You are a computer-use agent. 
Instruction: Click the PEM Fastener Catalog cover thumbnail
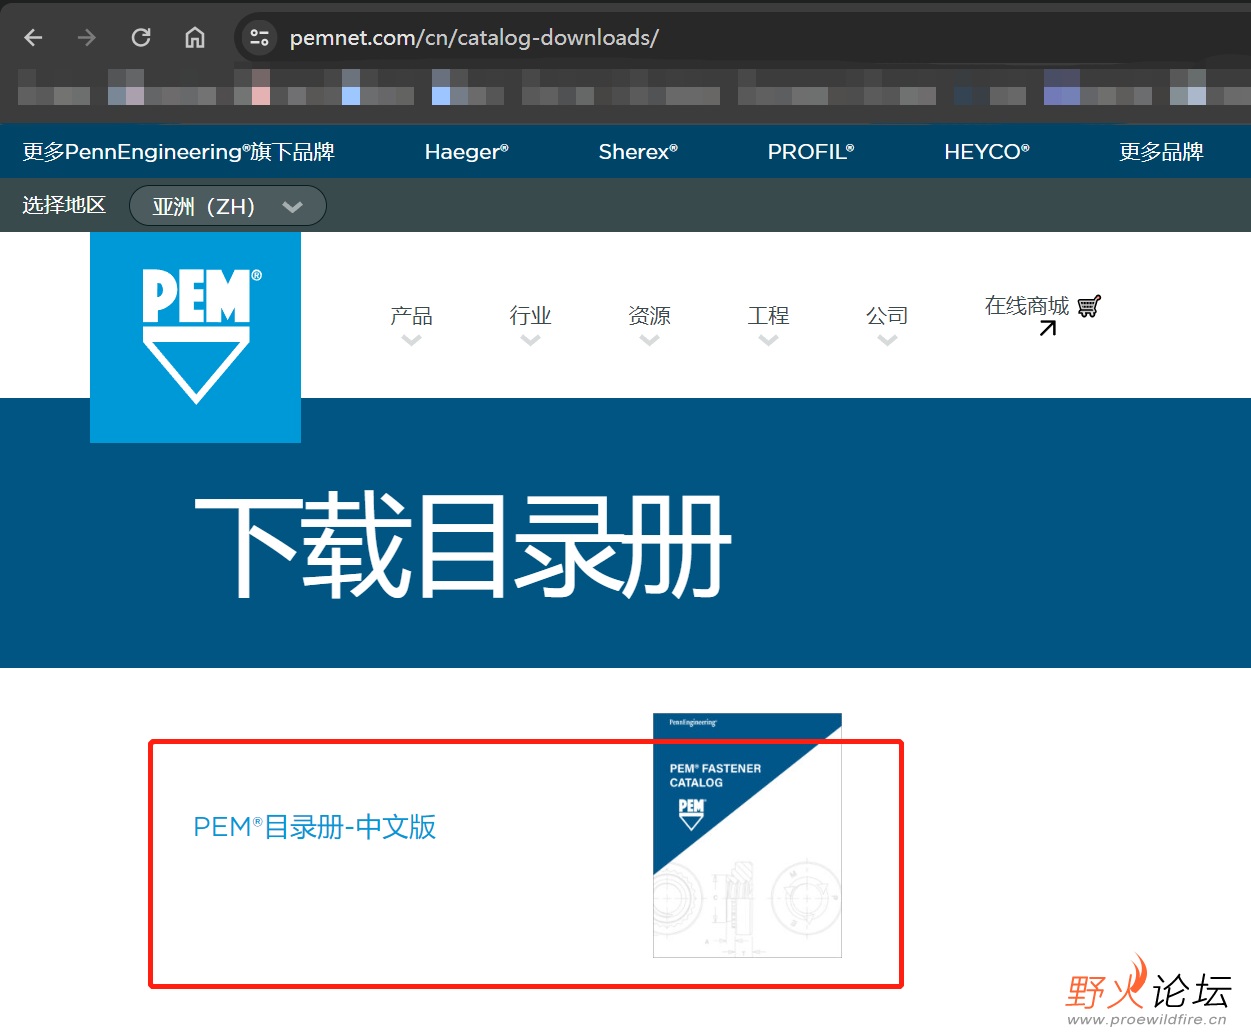(x=747, y=835)
